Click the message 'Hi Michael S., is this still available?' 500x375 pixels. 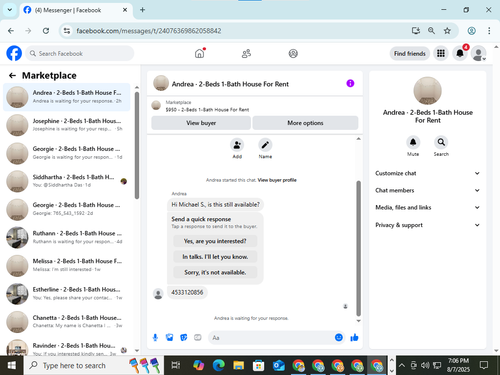click(215, 204)
